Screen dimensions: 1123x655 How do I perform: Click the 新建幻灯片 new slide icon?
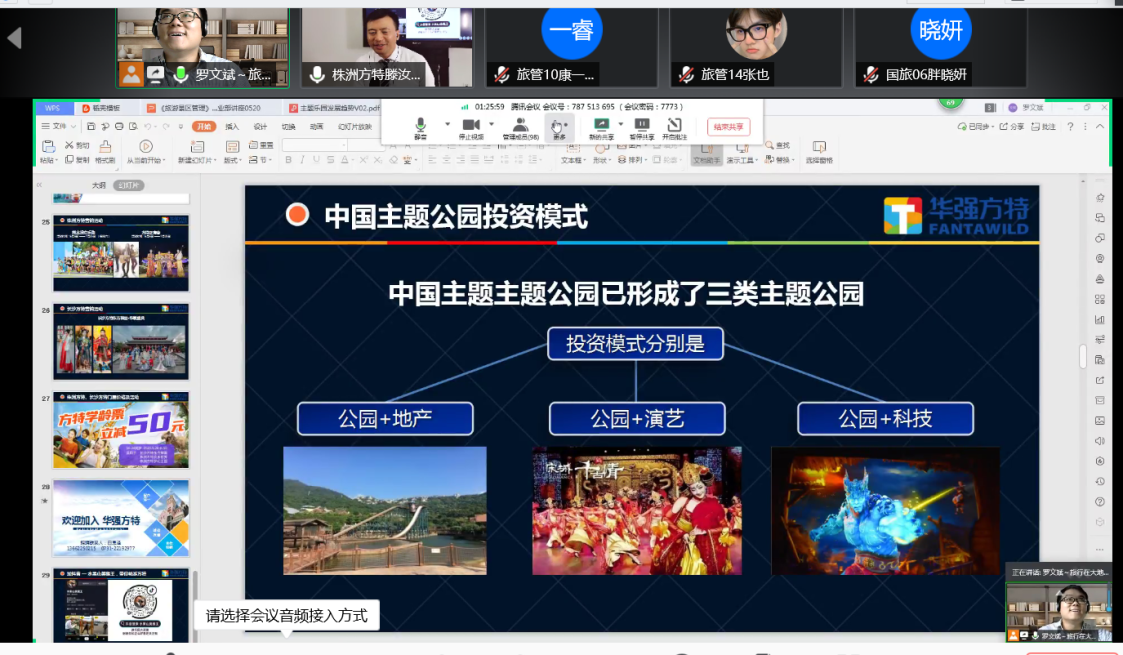pyautogui.click(x=195, y=147)
